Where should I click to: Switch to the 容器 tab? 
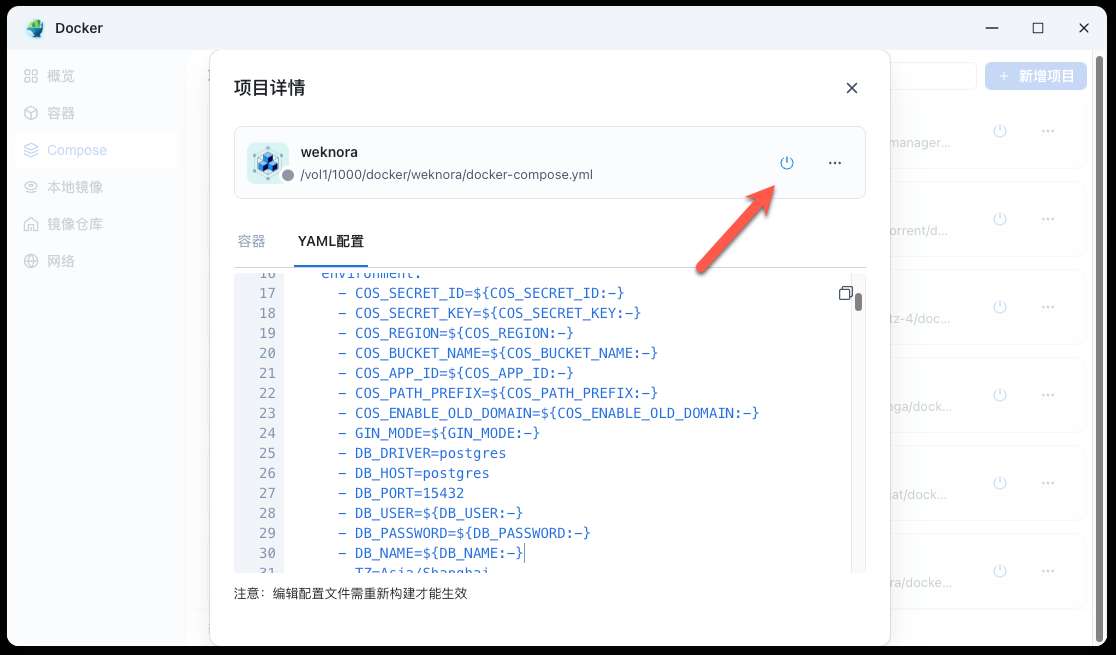click(251, 241)
